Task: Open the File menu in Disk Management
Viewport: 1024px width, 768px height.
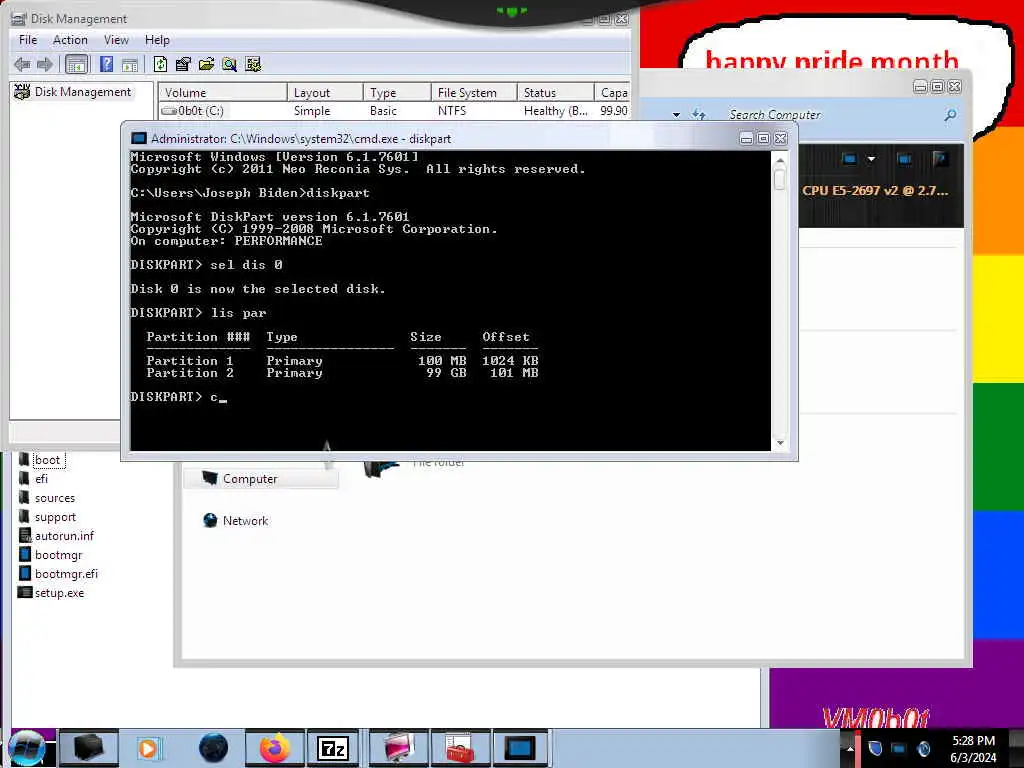Action: tap(28, 40)
